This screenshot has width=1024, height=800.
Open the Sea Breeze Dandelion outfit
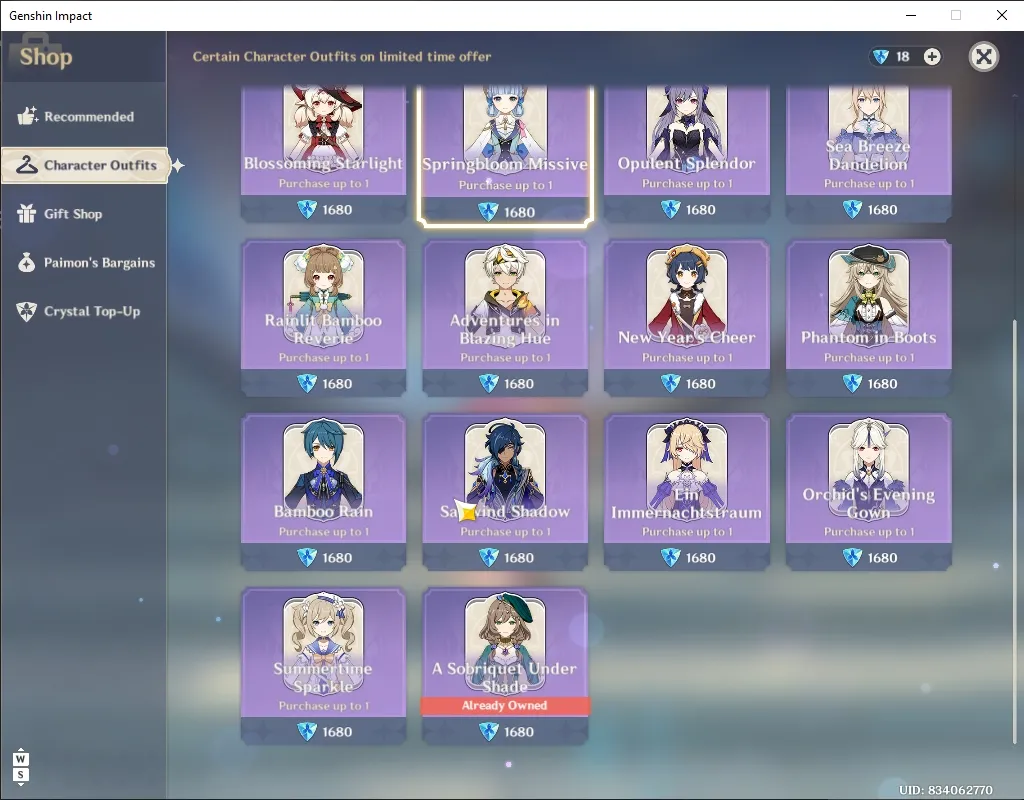click(x=868, y=154)
